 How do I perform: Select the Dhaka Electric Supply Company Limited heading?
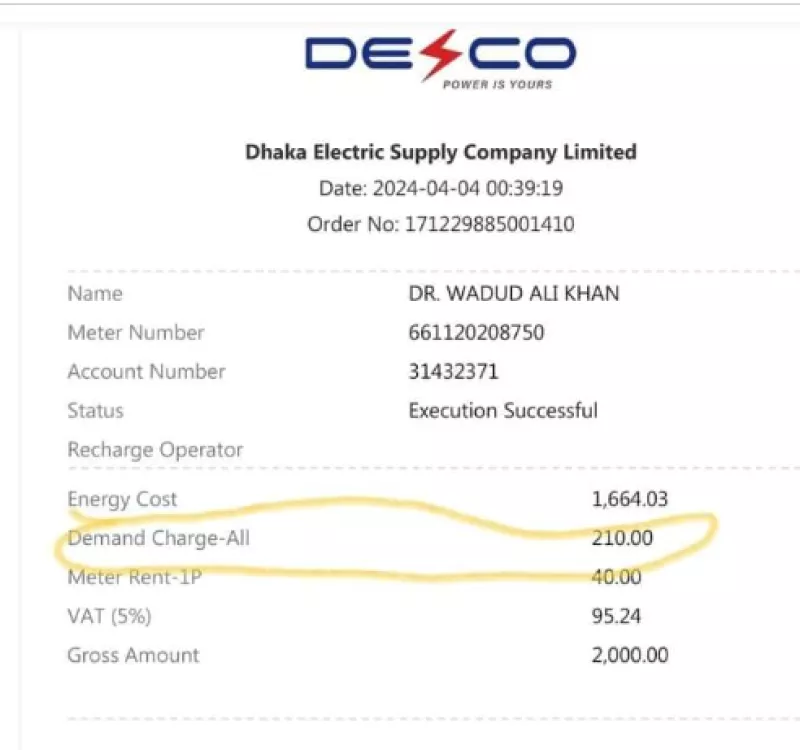click(441, 152)
